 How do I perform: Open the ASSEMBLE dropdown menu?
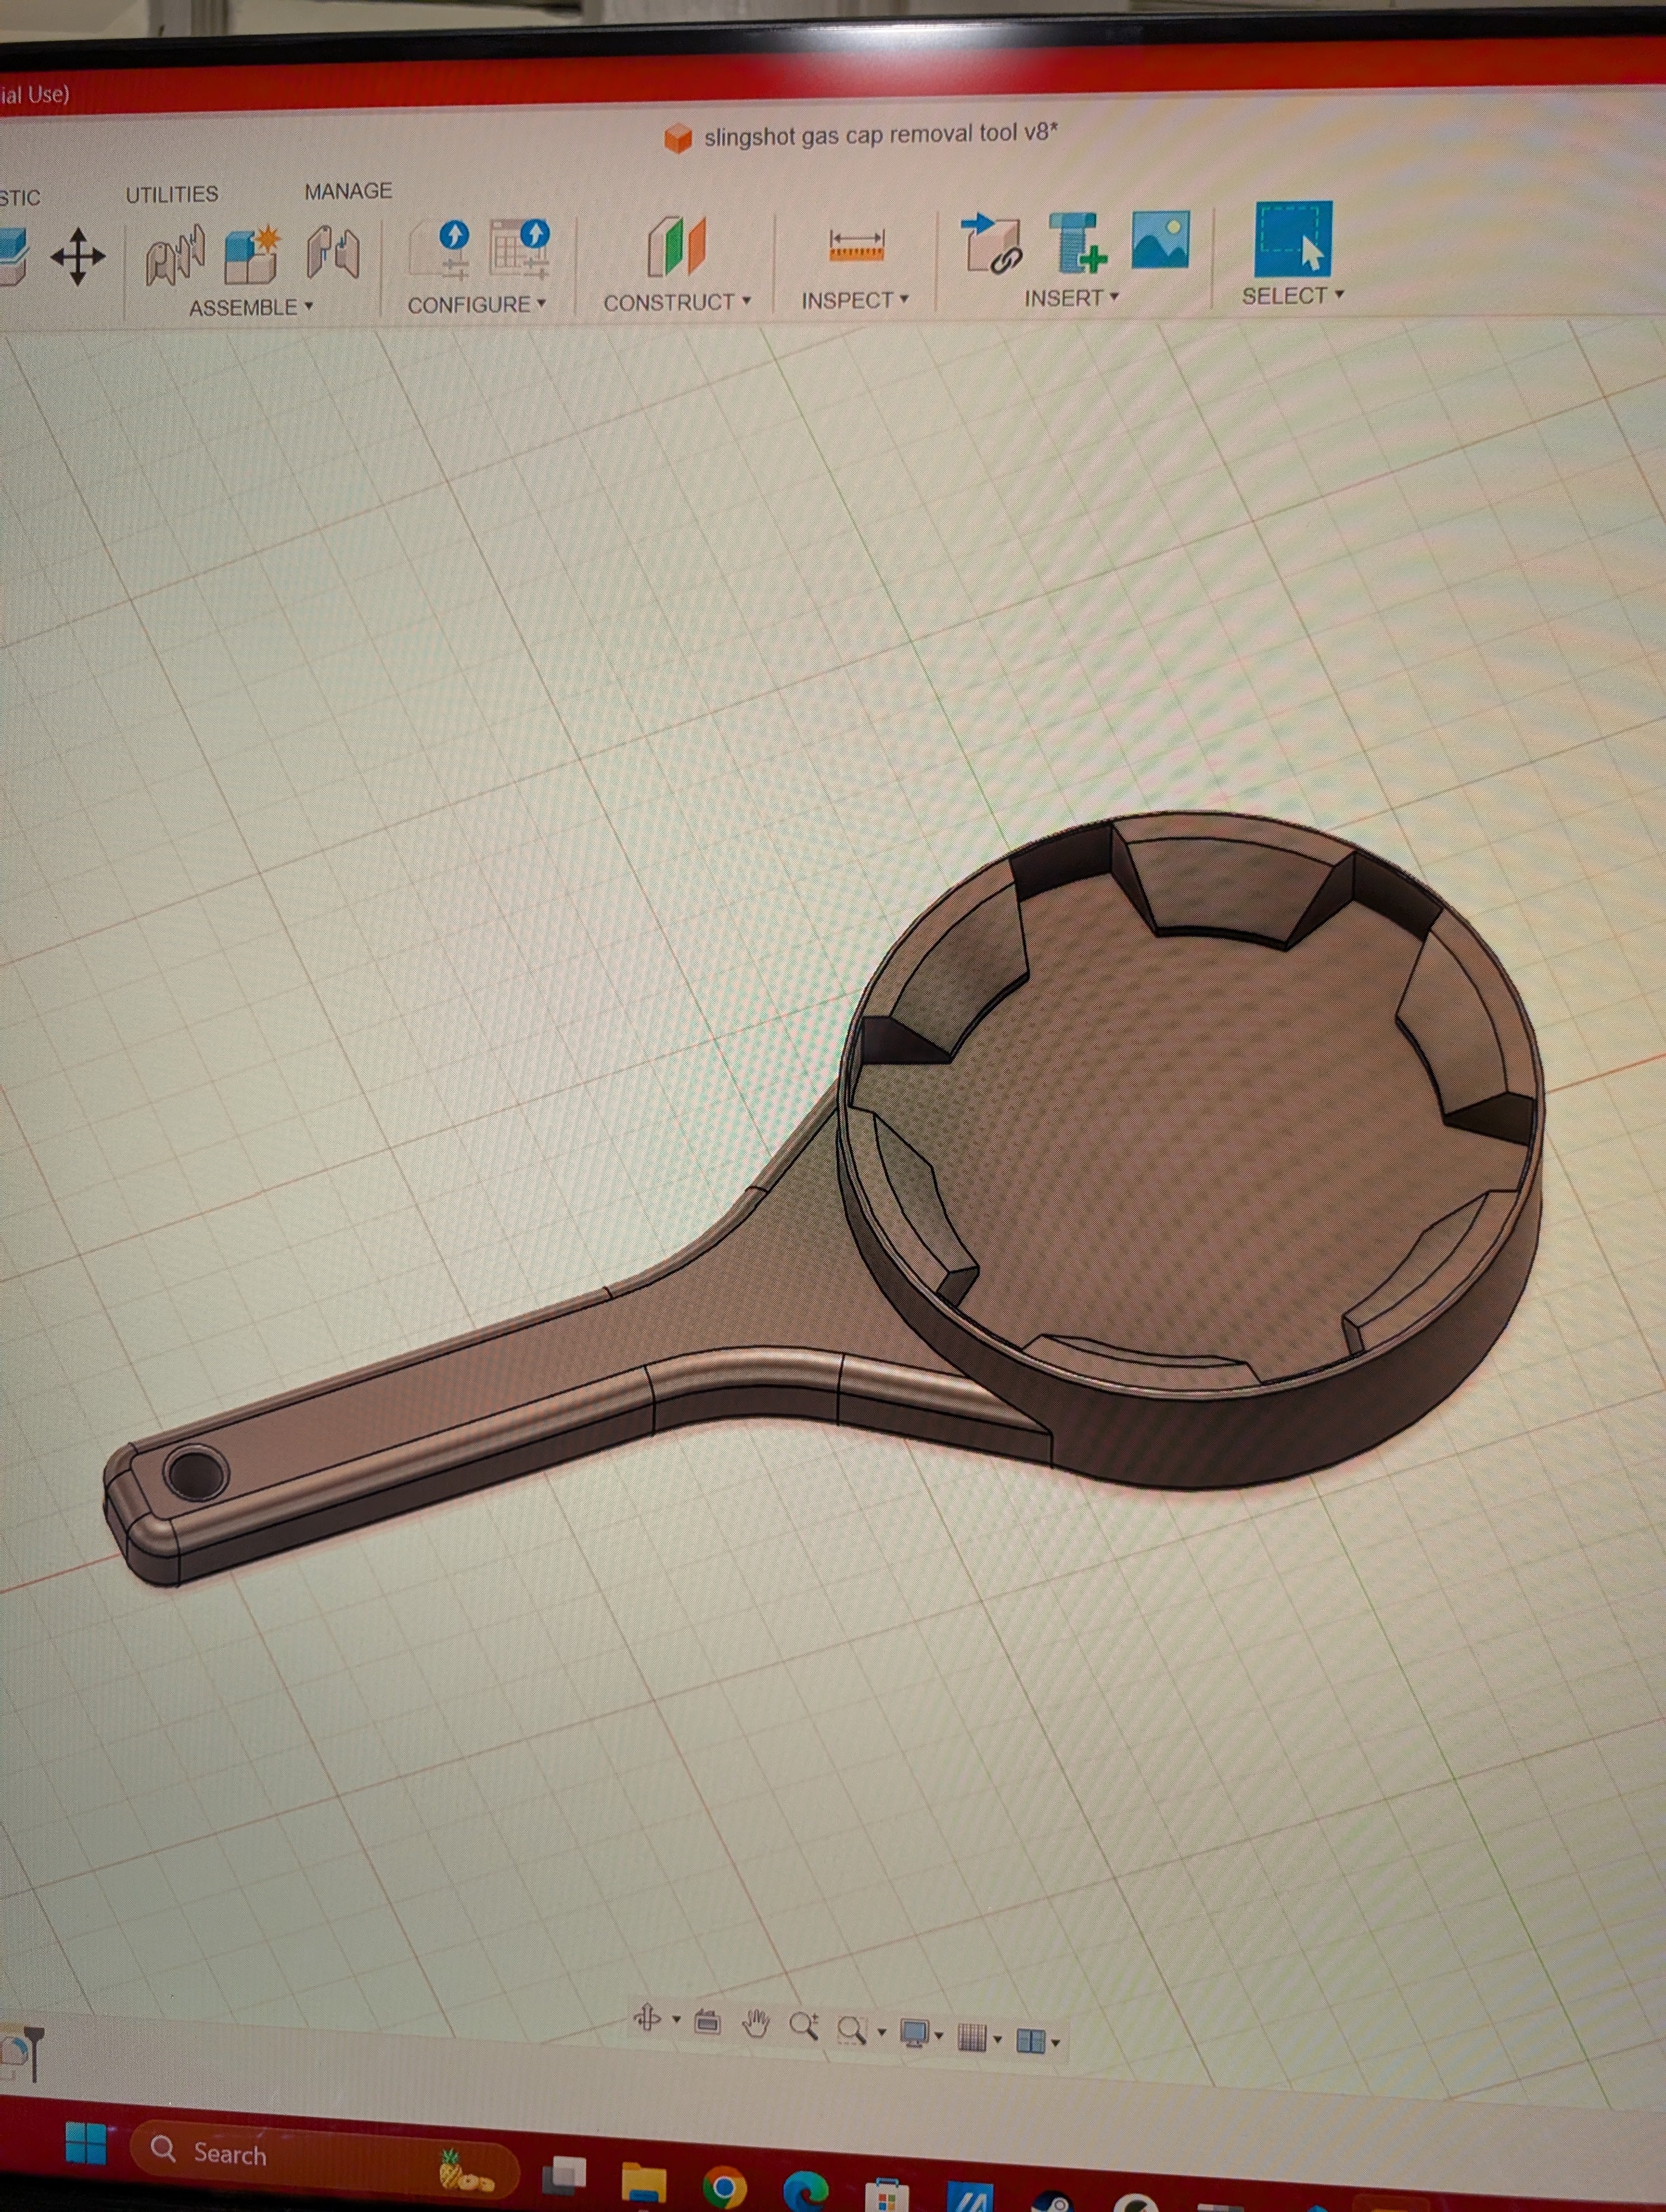[251, 307]
